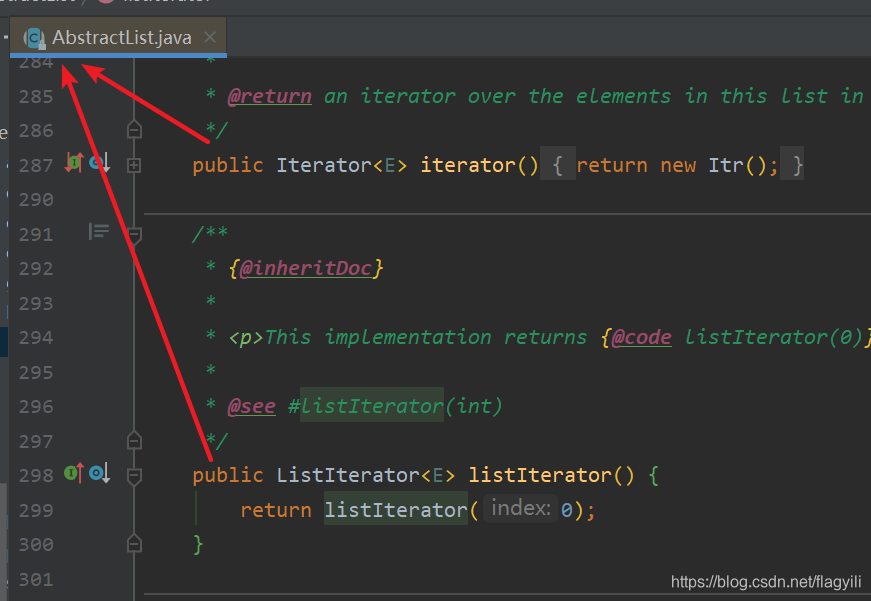Click the overridden marker icon on line 298

[x=95, y=474]
